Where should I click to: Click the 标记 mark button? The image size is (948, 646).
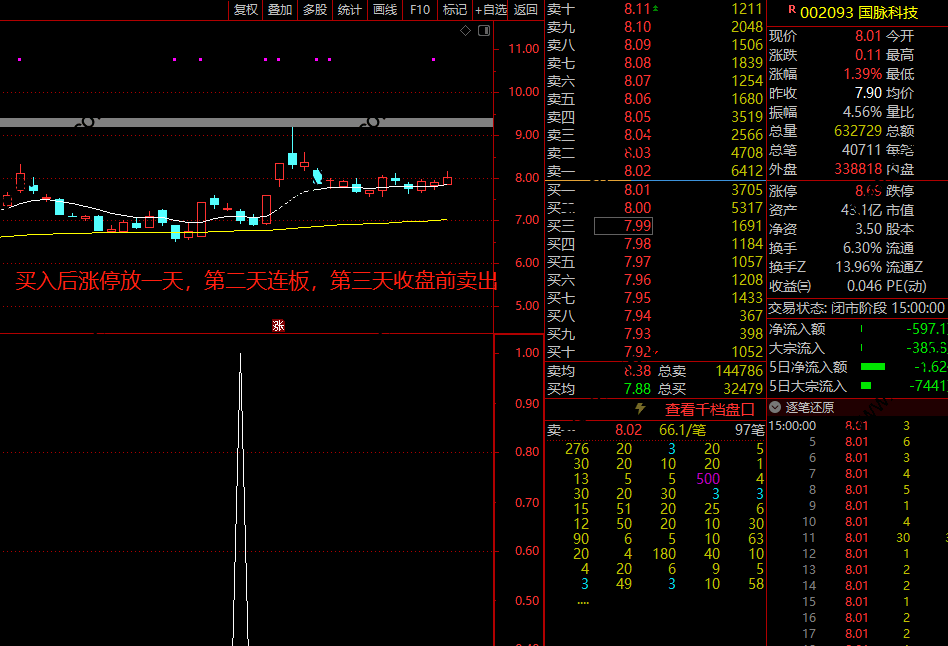[455, 10]
